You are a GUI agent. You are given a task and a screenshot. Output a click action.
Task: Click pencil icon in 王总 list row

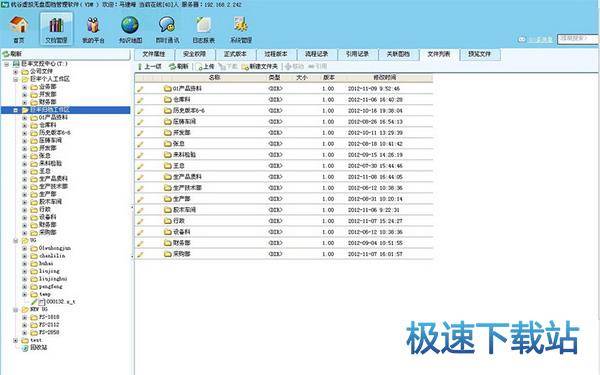(x=140, y=166)
